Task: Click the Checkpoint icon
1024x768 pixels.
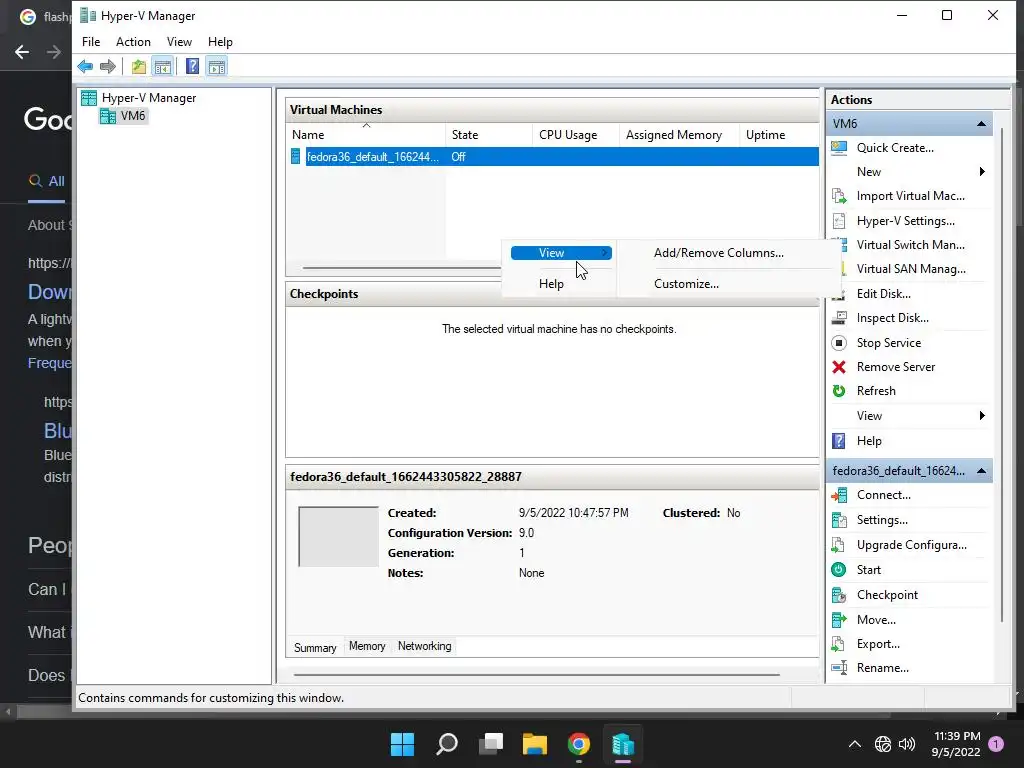Action: (839, 595)
